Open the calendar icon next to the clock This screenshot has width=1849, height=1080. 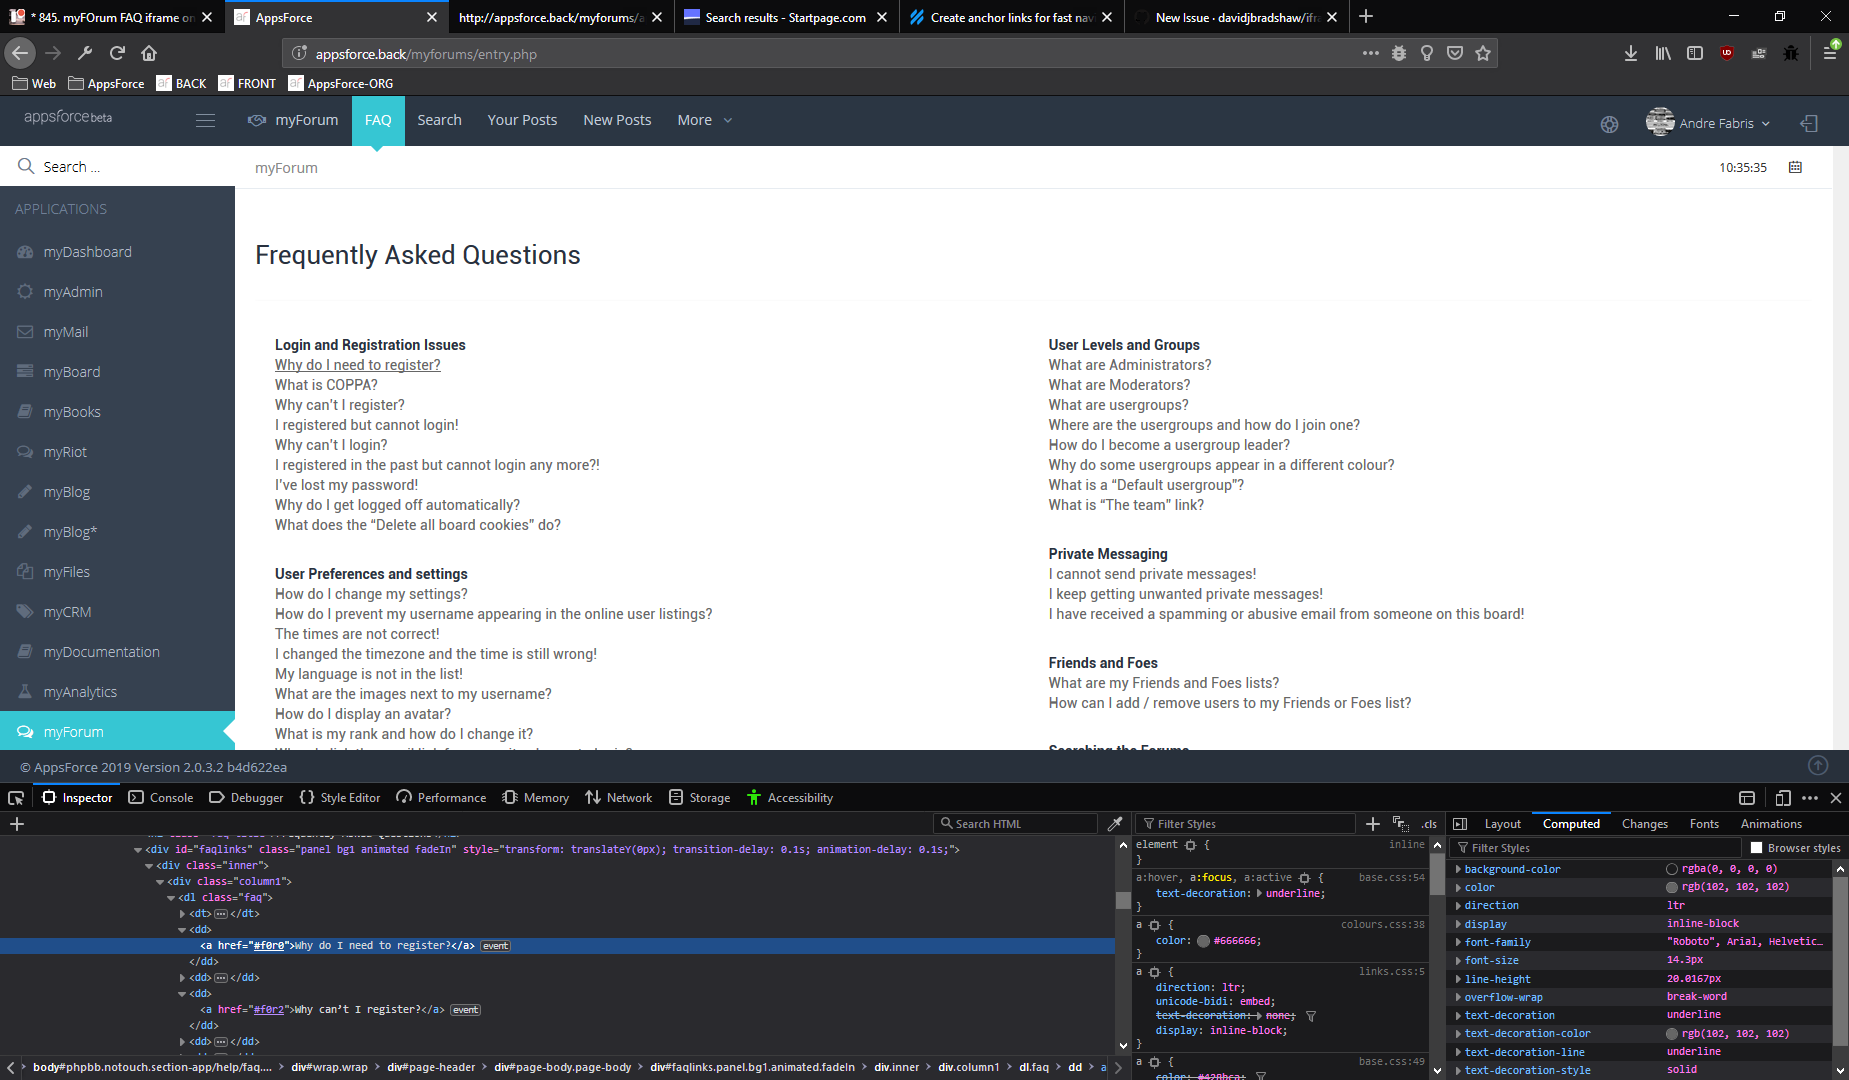click(1795, 167)
